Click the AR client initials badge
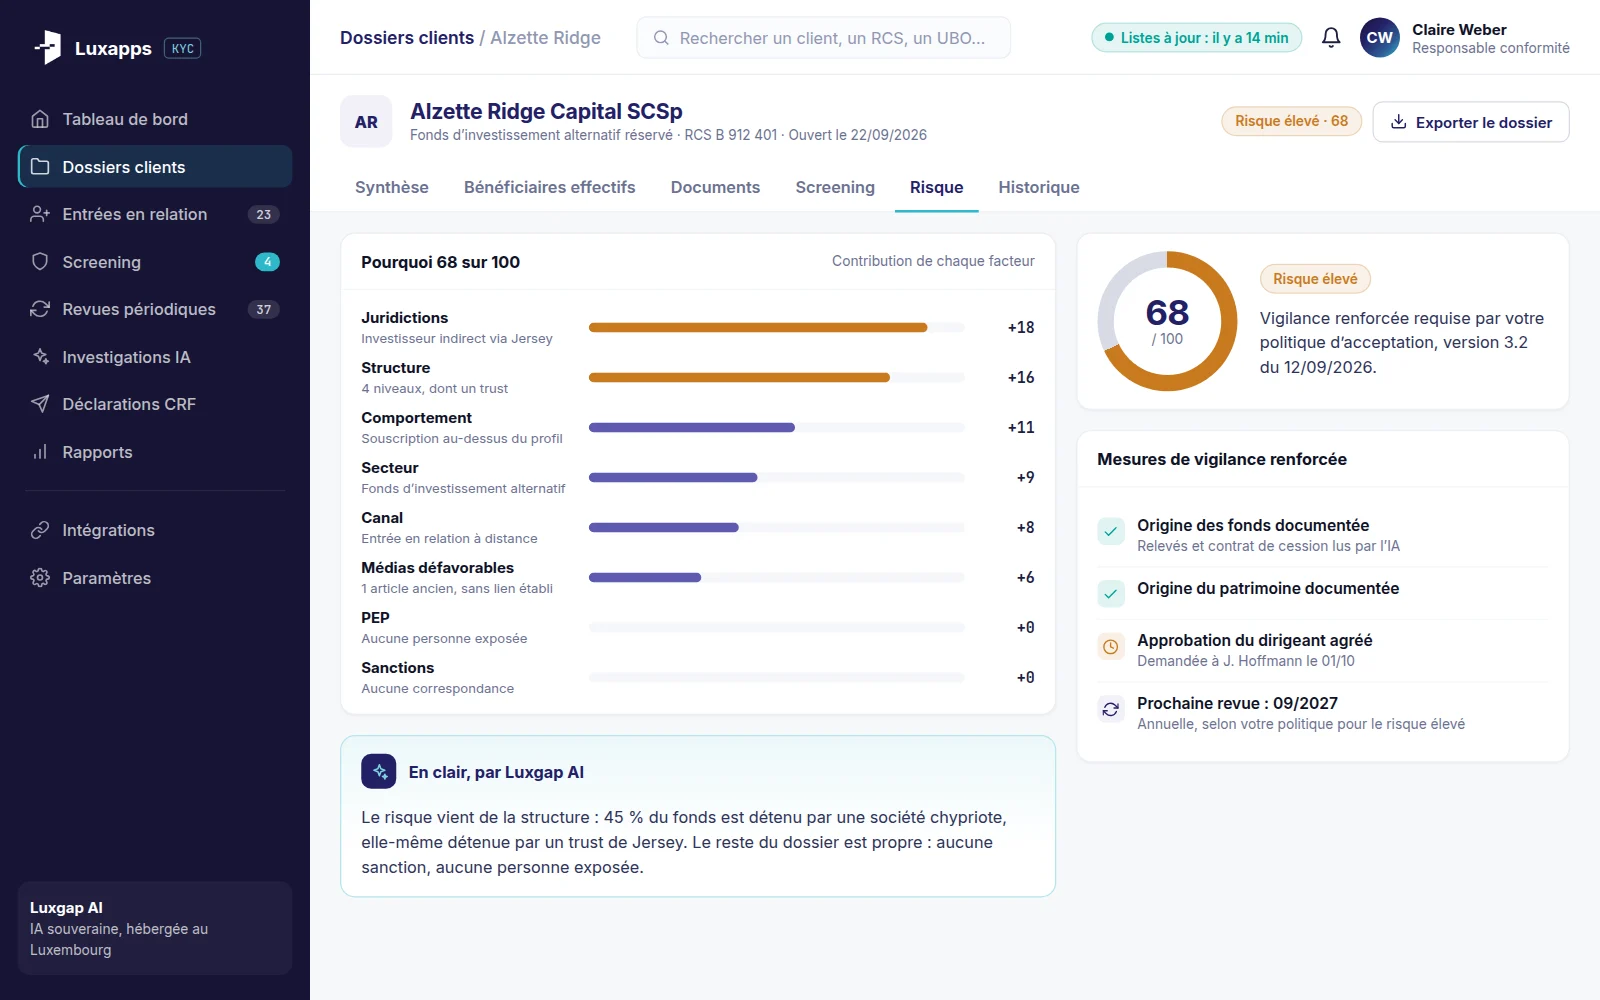Viewport: 1600px width, 1000px height. pos(366,122)
